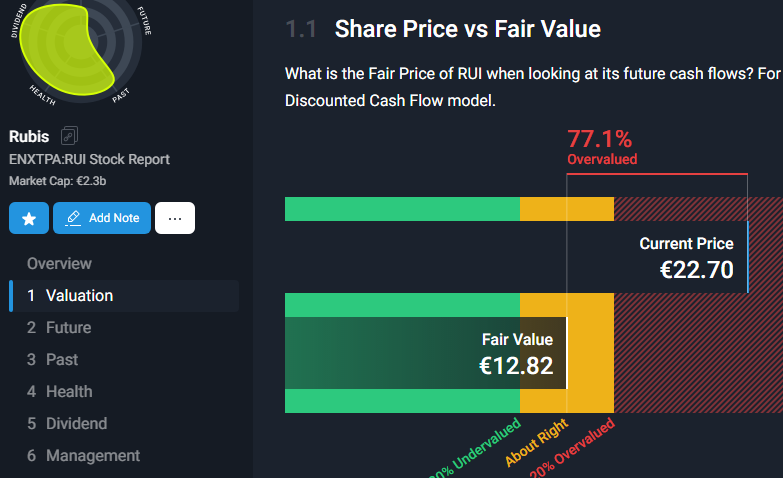
Task: Open the three-dots more options button
Action: [175, 218]
